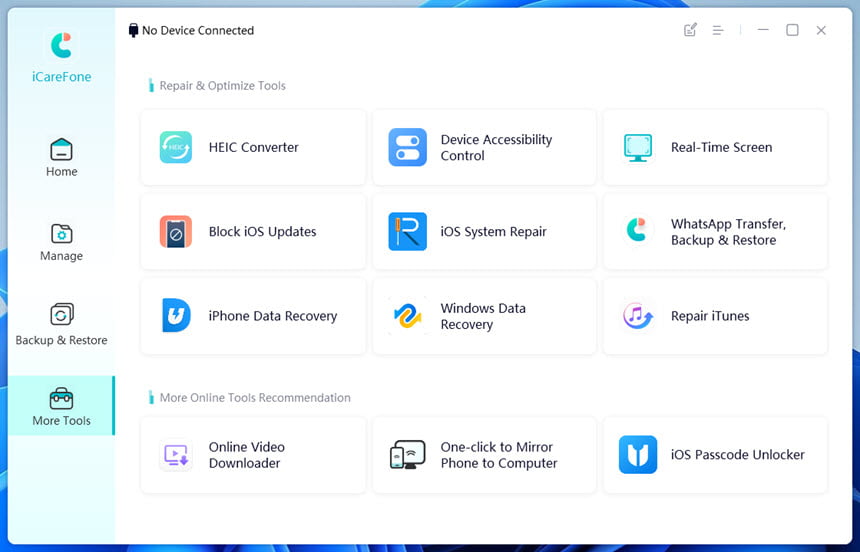
Task: Close the iCareFone window
Action: click(821, 30)
